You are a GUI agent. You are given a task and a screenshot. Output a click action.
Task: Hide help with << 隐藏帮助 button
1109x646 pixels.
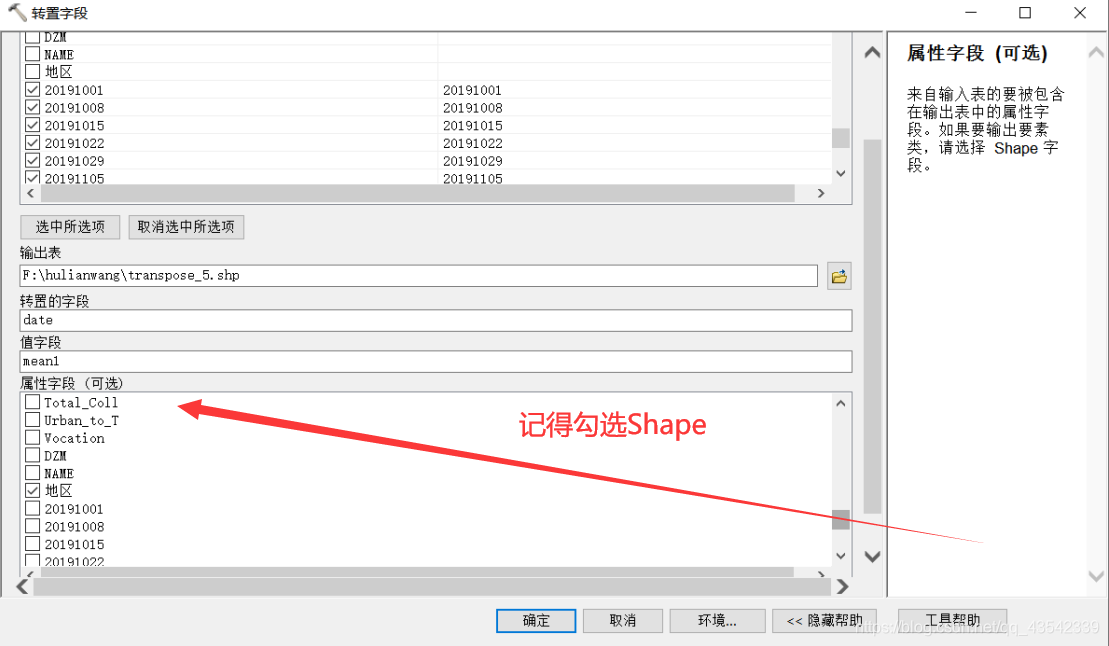click(x=824, y=621)
